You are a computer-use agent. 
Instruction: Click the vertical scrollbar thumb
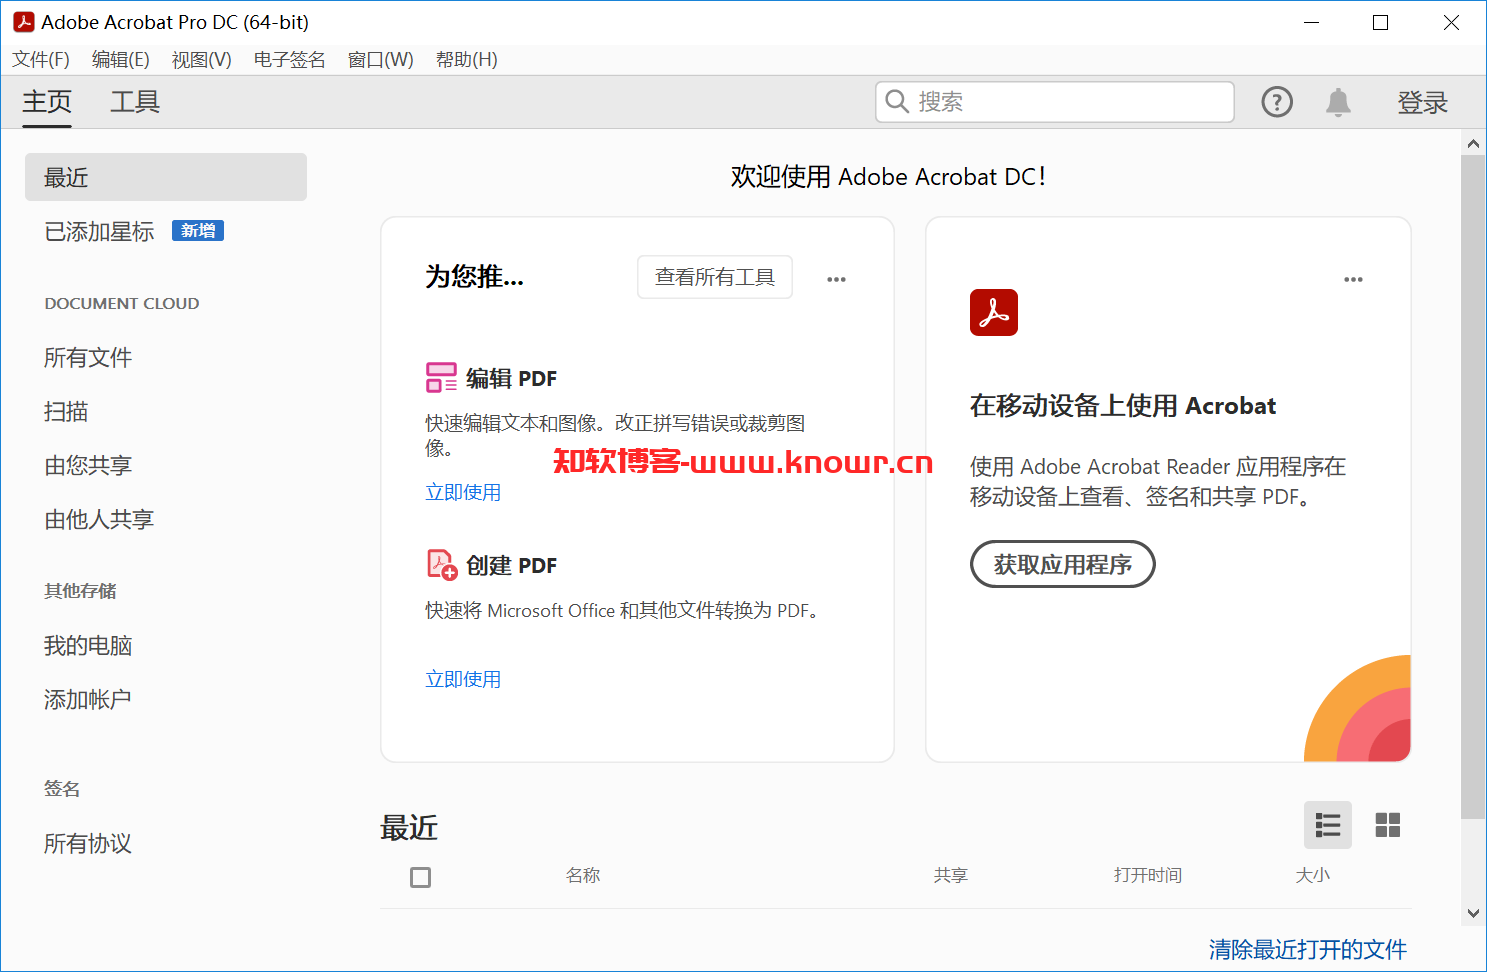coord(1473,487)
